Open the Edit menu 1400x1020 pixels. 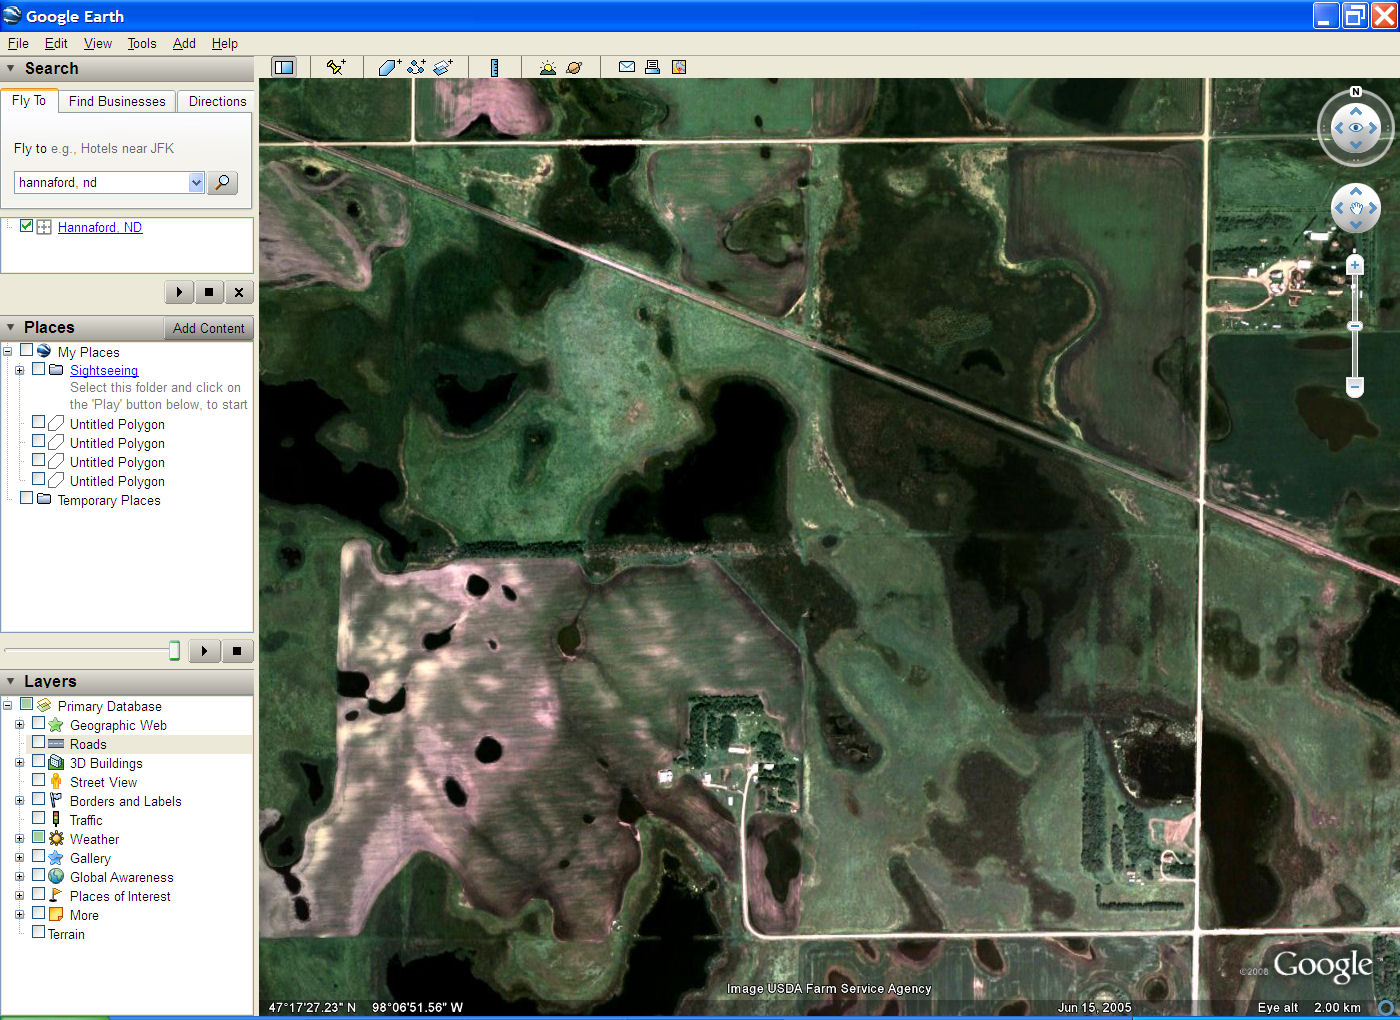coord(56,43)
